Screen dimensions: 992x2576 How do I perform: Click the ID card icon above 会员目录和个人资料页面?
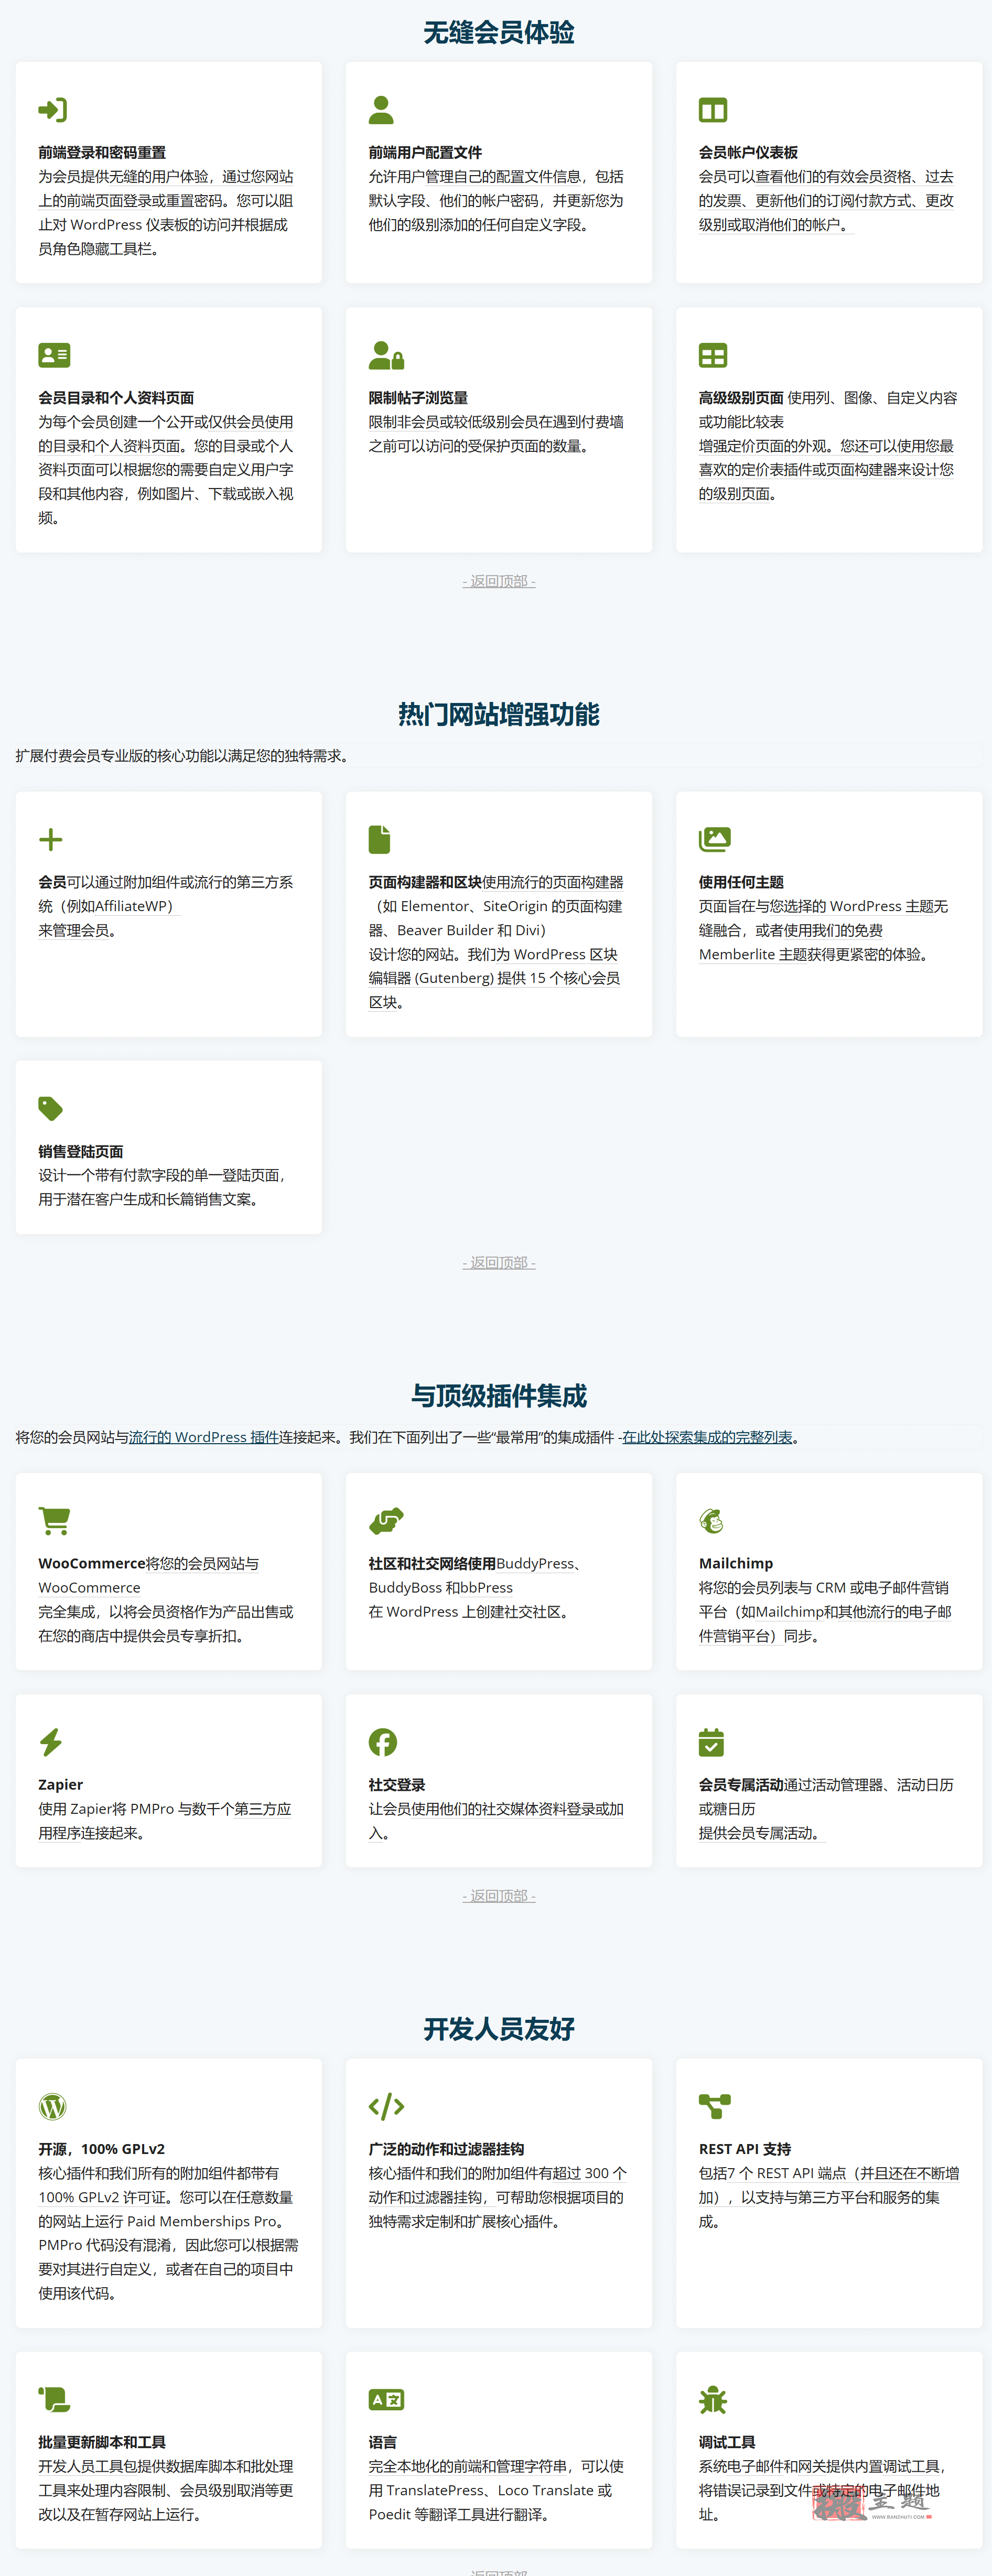coord(54,355)
